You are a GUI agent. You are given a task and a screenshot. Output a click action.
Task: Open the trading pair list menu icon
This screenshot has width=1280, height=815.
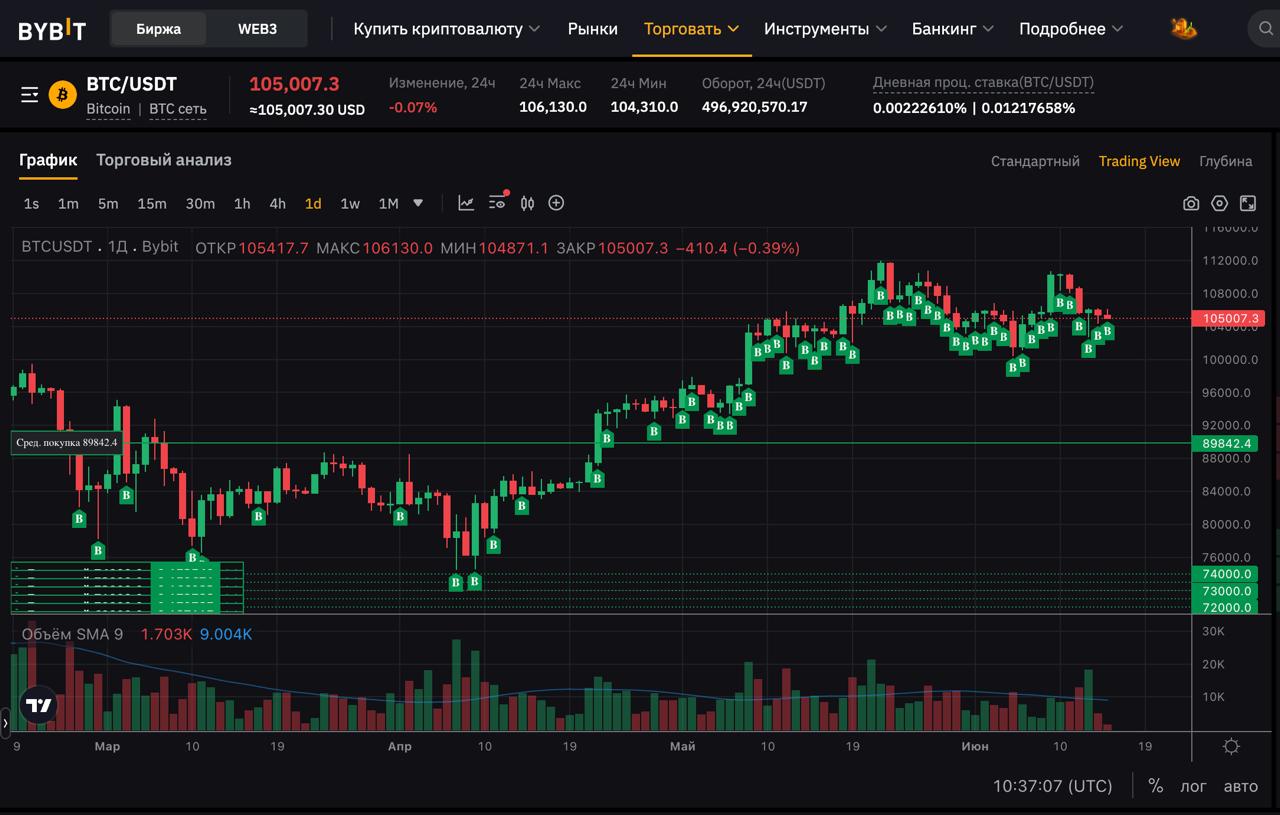click(30, 95)
